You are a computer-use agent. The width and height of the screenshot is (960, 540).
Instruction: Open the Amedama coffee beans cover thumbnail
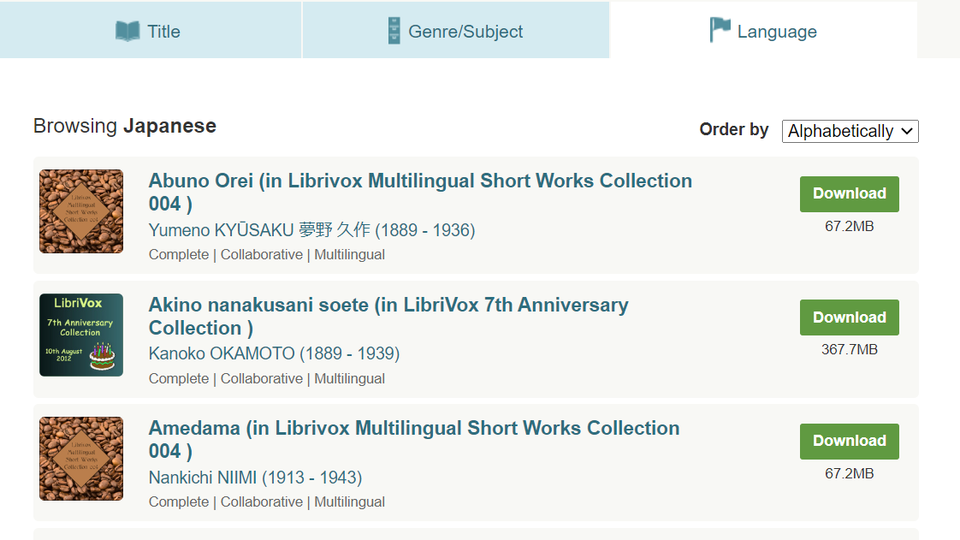[81, 459]
